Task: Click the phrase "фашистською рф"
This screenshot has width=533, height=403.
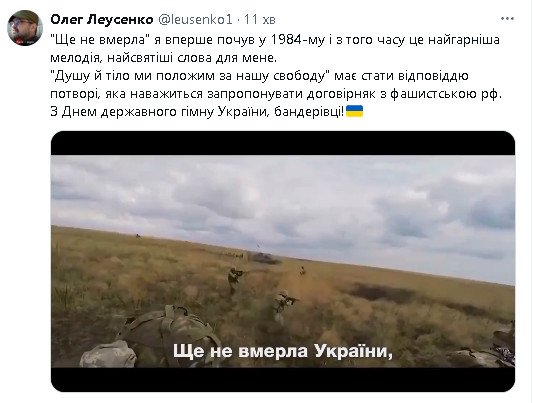Action: [445, 94]
